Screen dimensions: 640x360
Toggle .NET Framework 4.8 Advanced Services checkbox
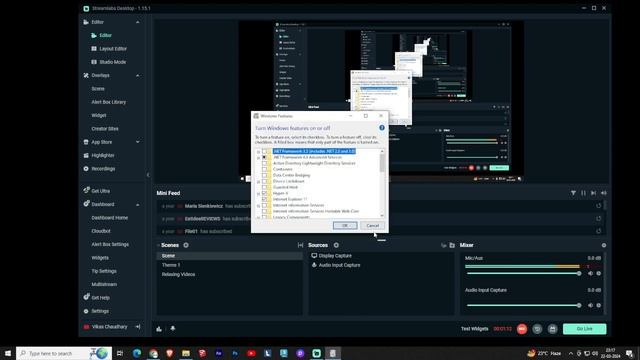(x=264, y=157)
